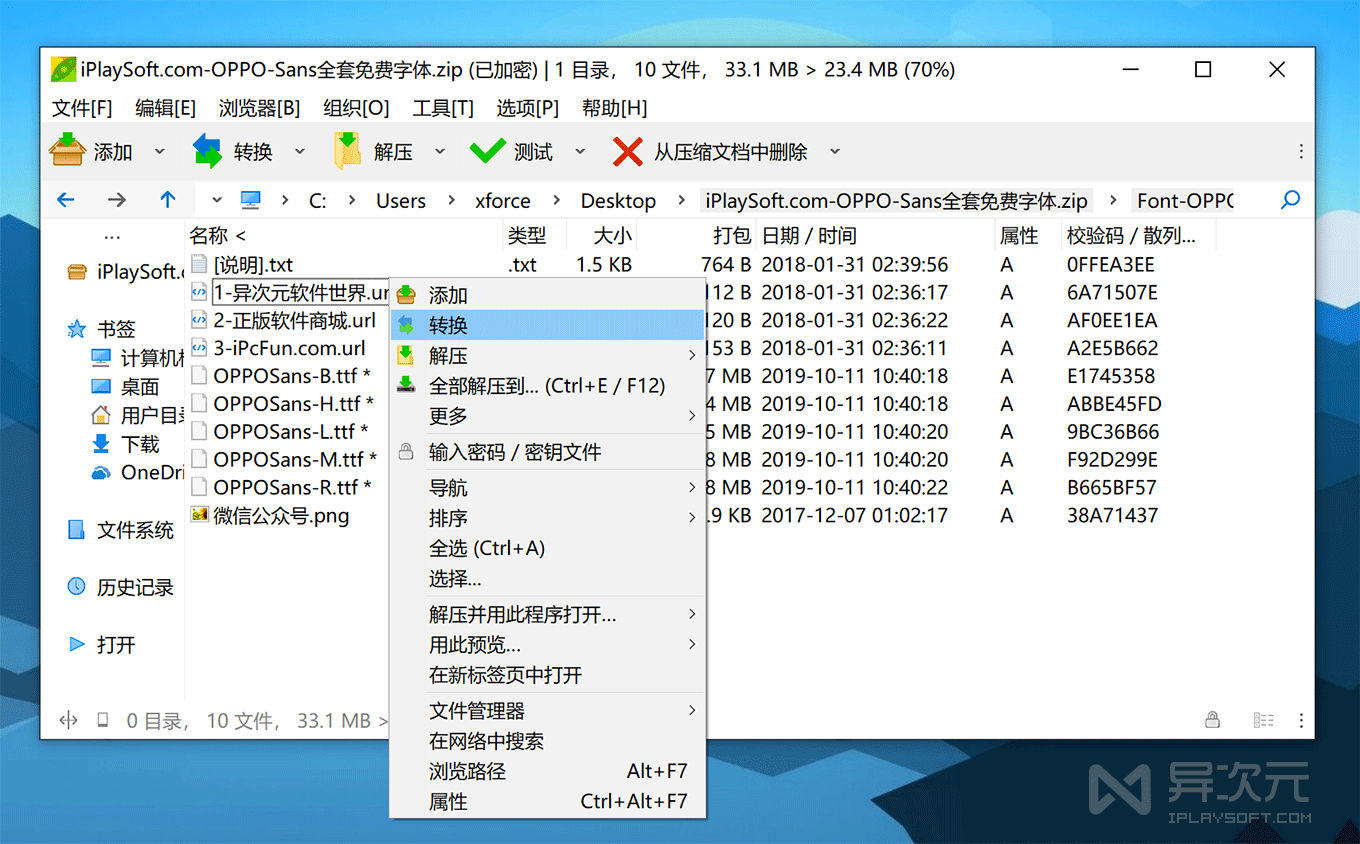The image size is (1360, 844).
Task: Click the 解压 (Extract) toolbar icon
Action: tap(350, 150)
